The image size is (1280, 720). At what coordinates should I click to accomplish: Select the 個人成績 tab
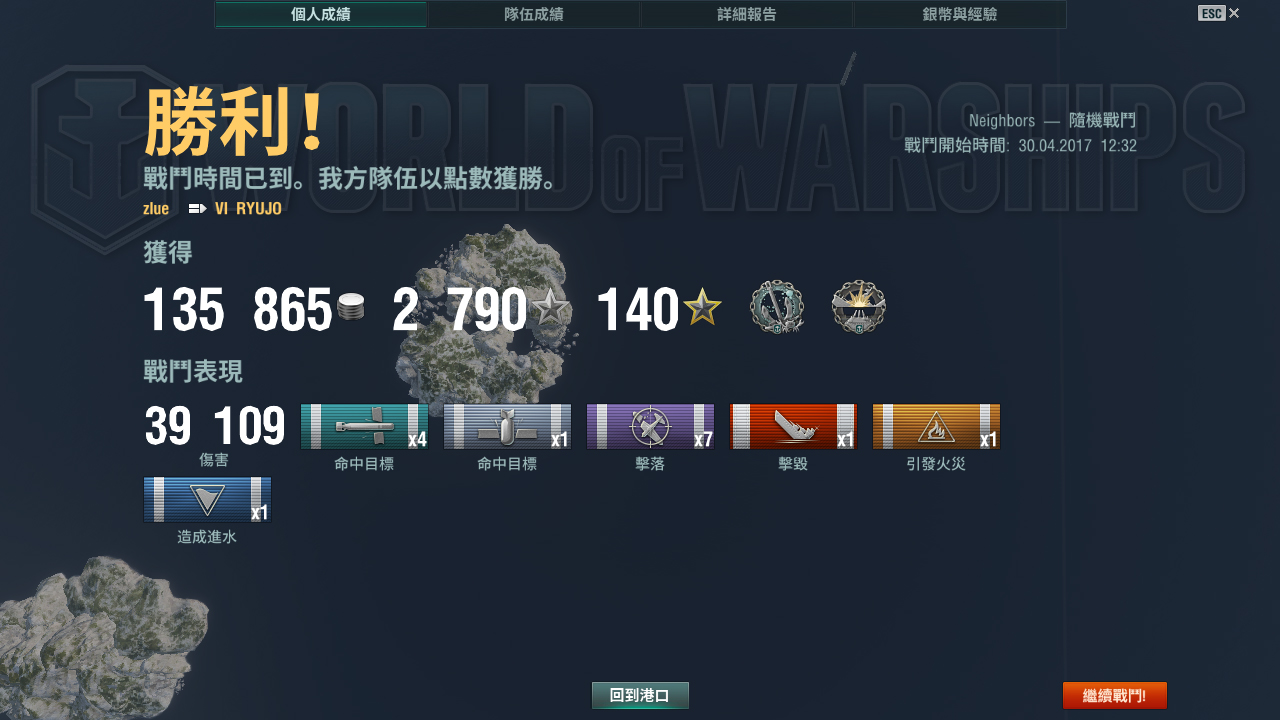[320, 14]
